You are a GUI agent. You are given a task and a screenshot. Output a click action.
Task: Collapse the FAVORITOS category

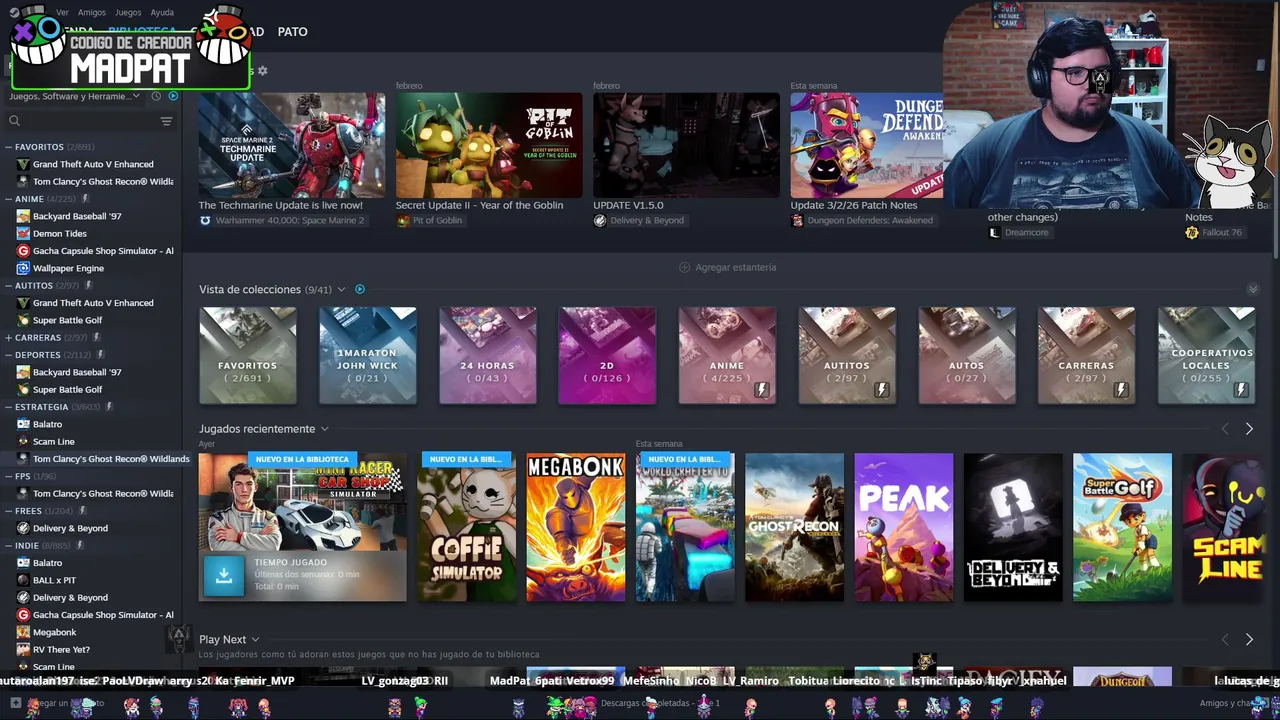pyautogui.click(x=8, y=147)
